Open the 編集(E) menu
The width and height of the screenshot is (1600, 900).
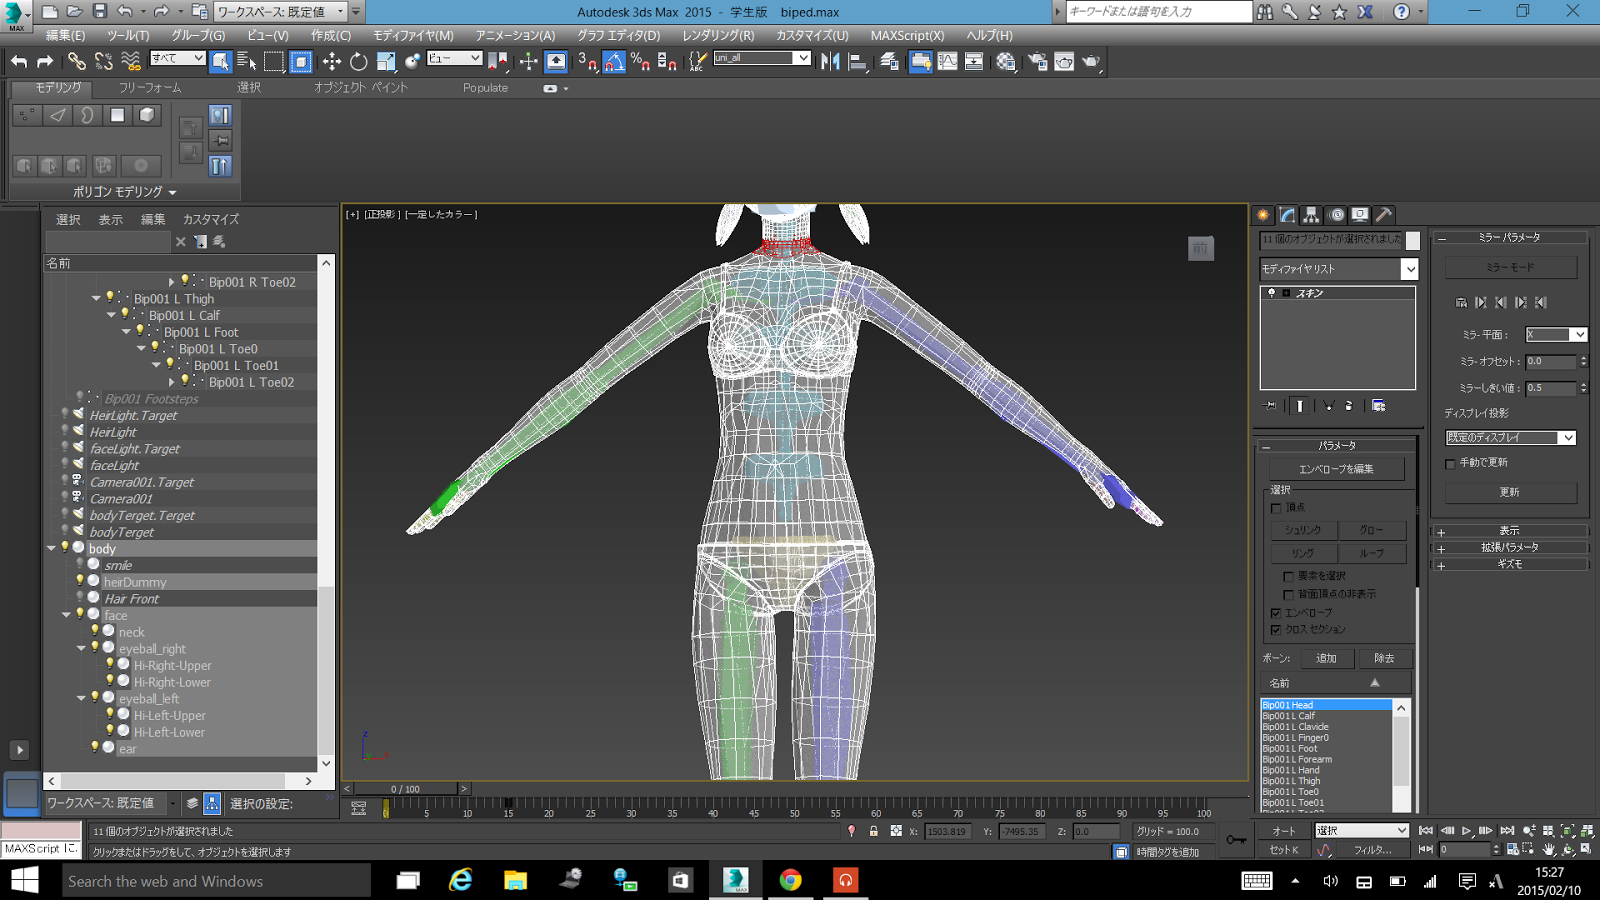point(65,35)
